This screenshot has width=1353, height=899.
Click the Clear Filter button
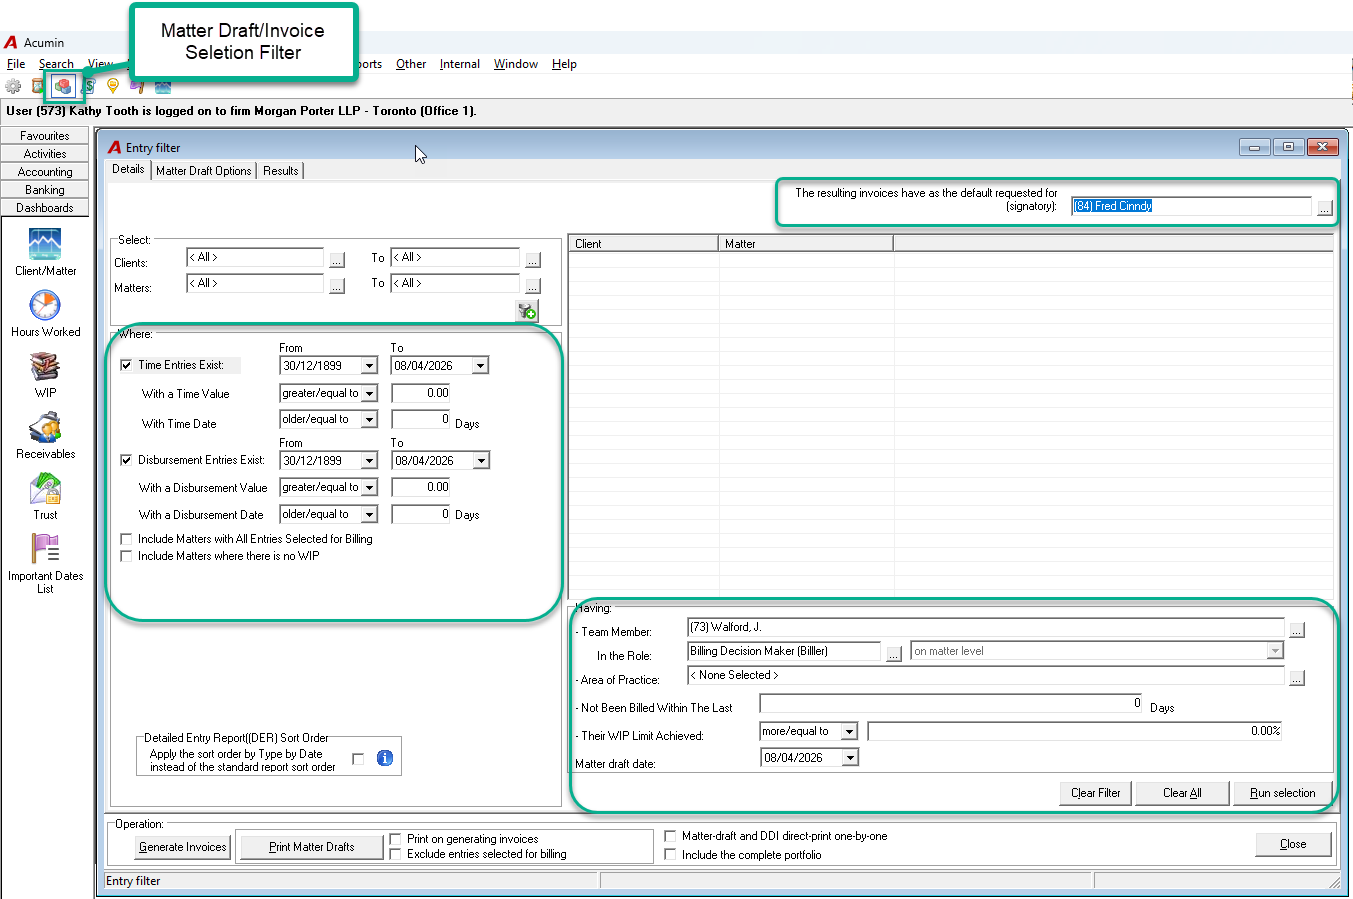[x=1096, y=793]
